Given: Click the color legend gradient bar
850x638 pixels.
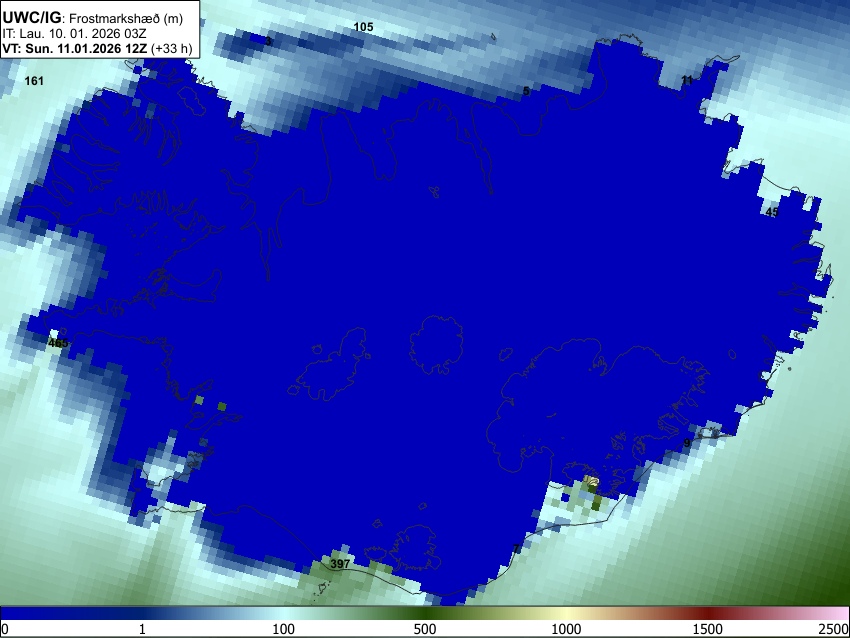Looking at the screenshot, I should 425,614.
